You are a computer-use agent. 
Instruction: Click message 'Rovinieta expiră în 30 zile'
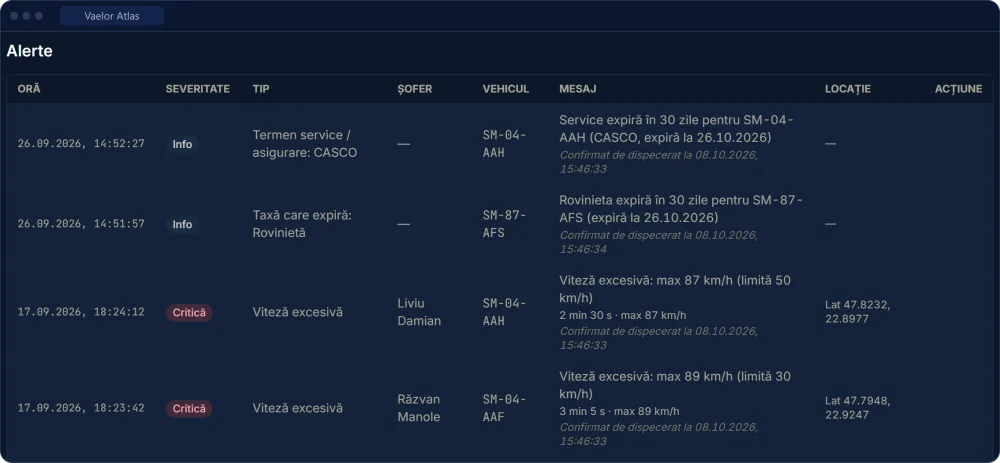pyautogui.click(x=681, y=207)
